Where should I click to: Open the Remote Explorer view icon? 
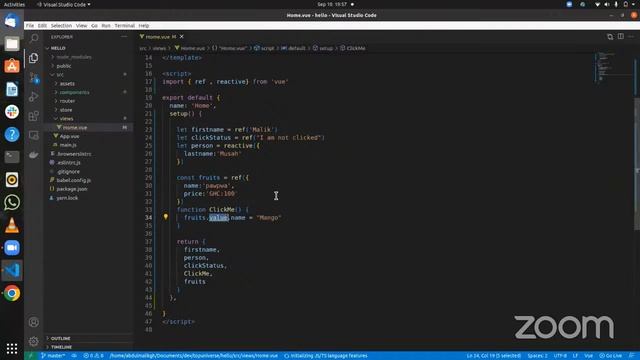point(34,135)
